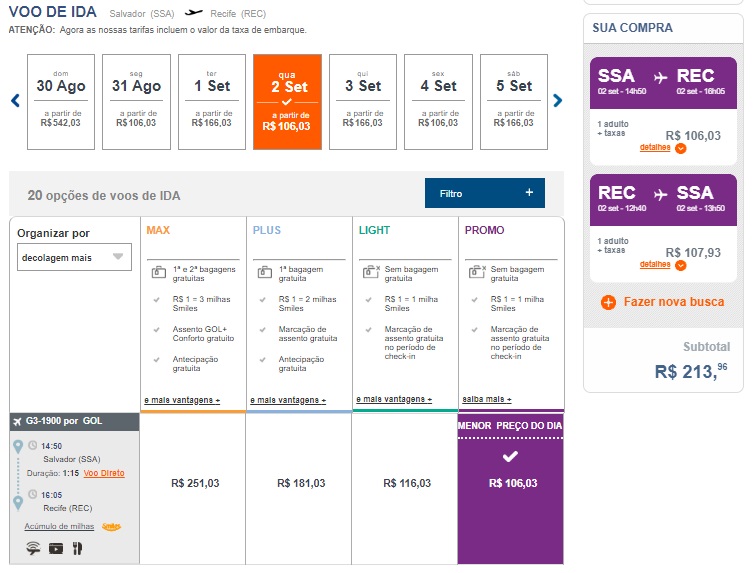Expand the Filtro panel
Image resolution: width=755 pixels, height=573 pixels.
[x=484, y=193]
